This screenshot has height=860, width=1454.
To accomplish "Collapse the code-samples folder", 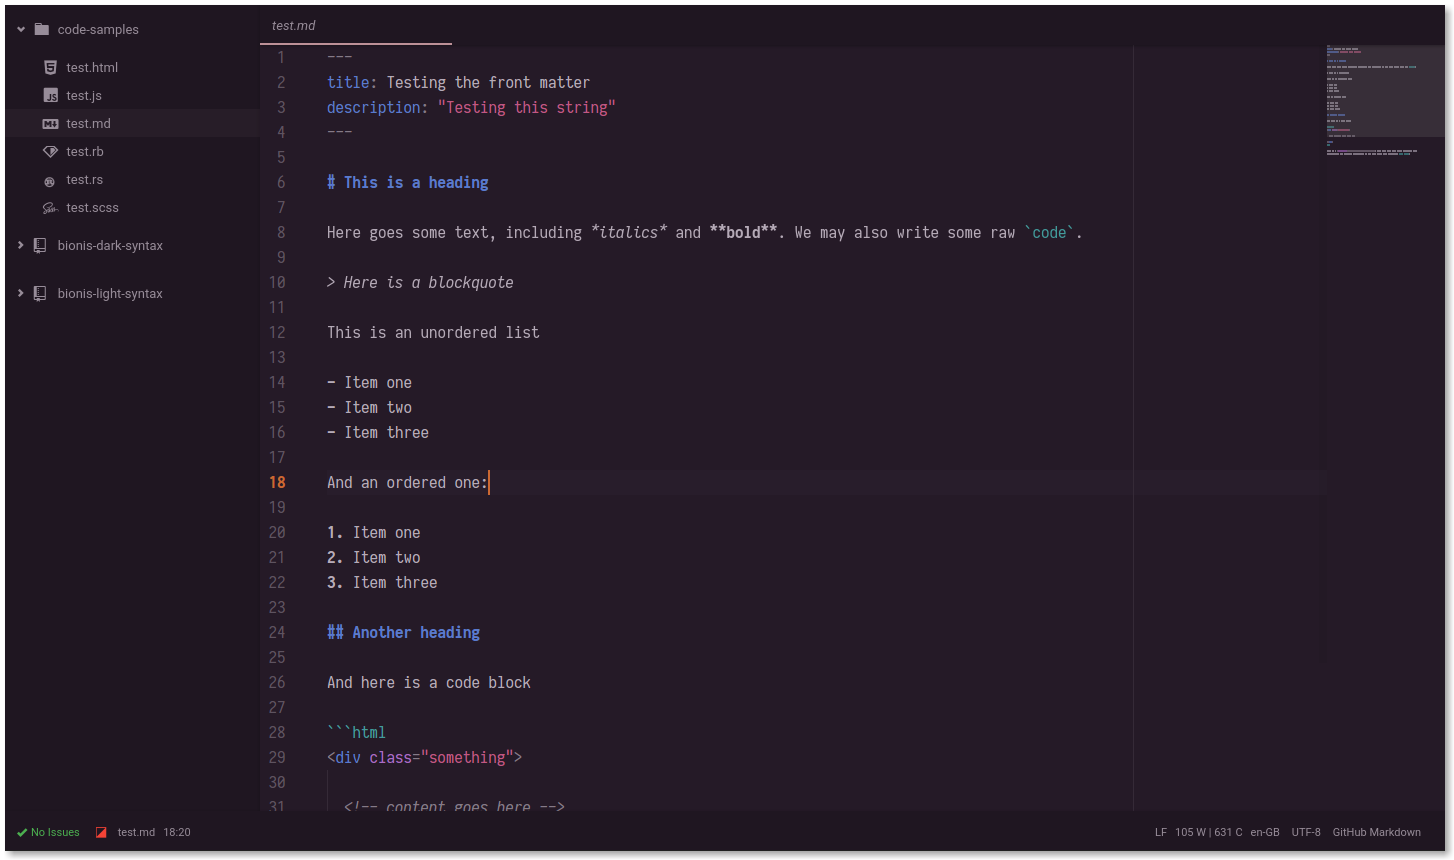I will coord(21,29).
